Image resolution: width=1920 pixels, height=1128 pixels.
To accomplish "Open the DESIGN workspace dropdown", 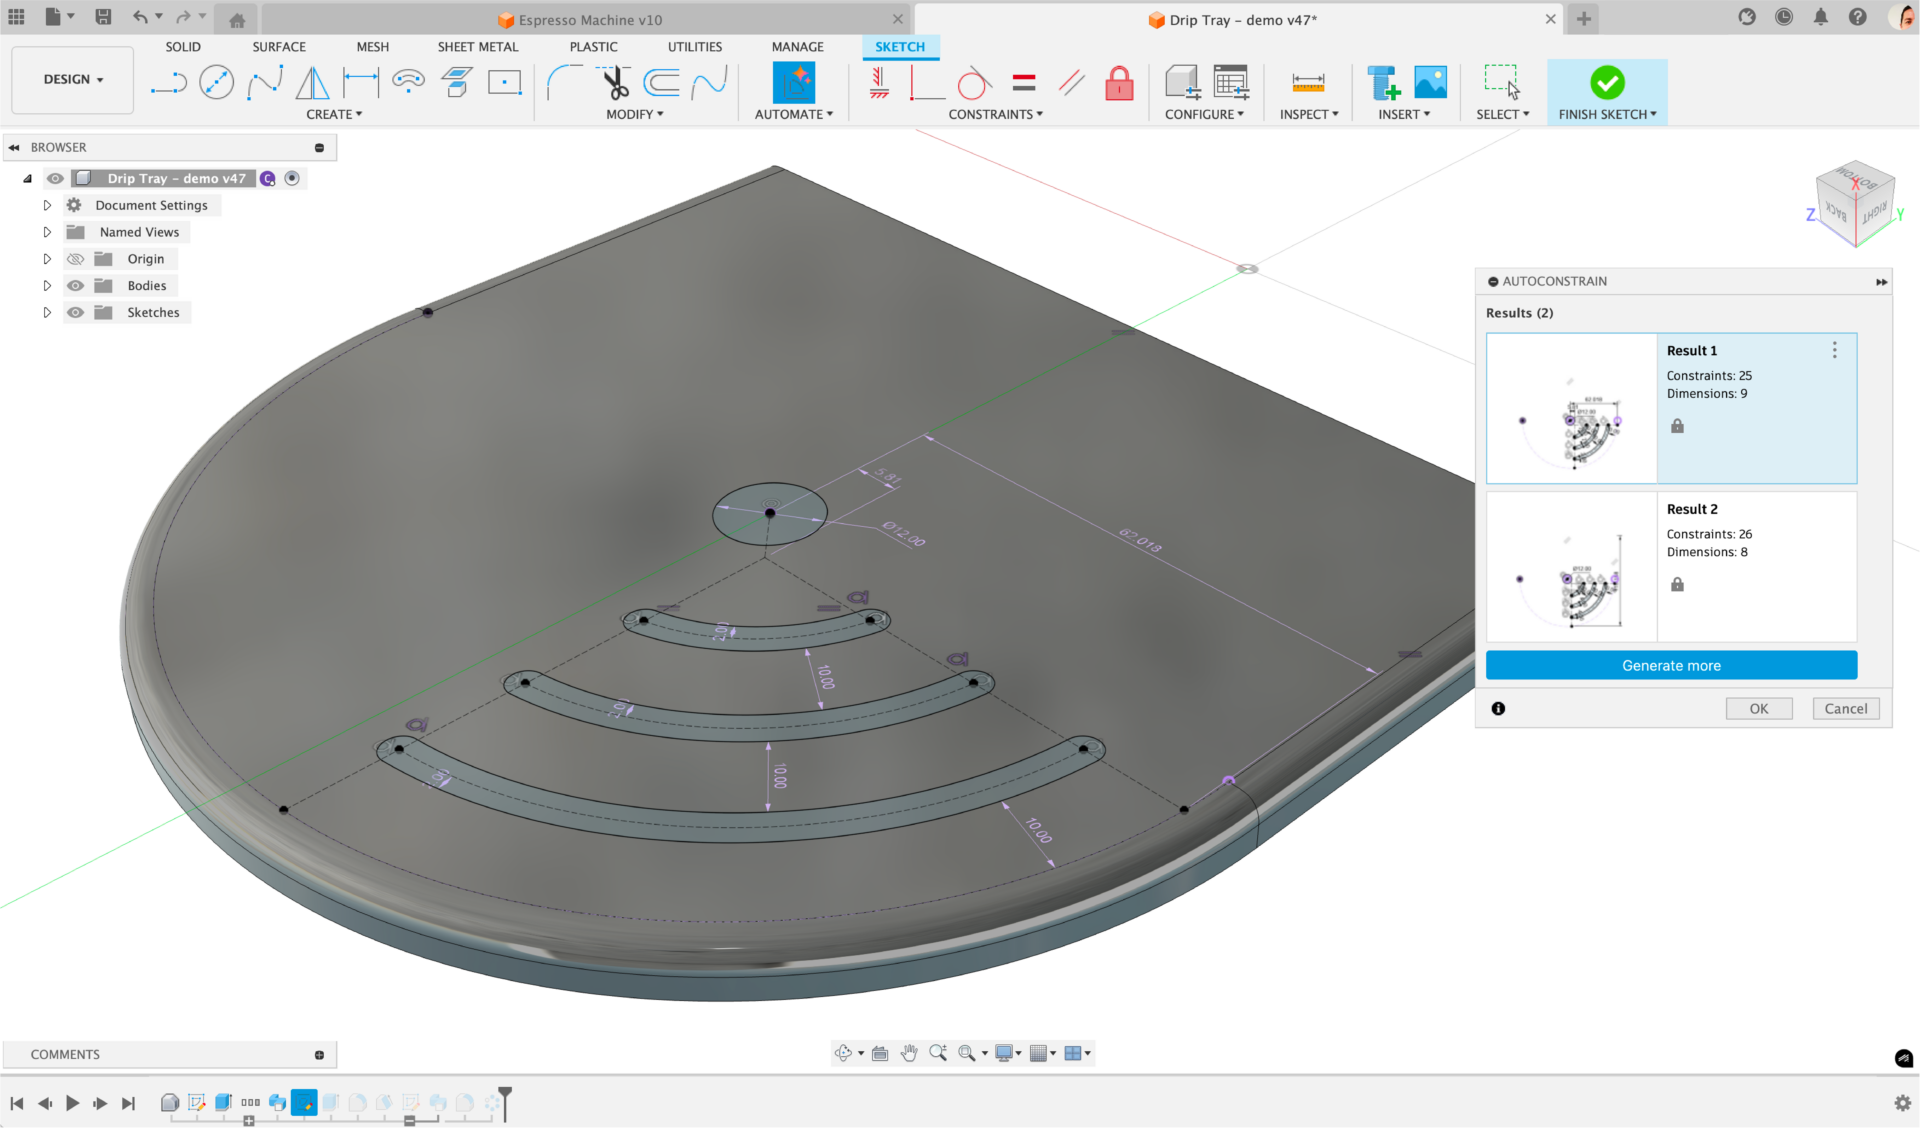I will pos(73,79).
